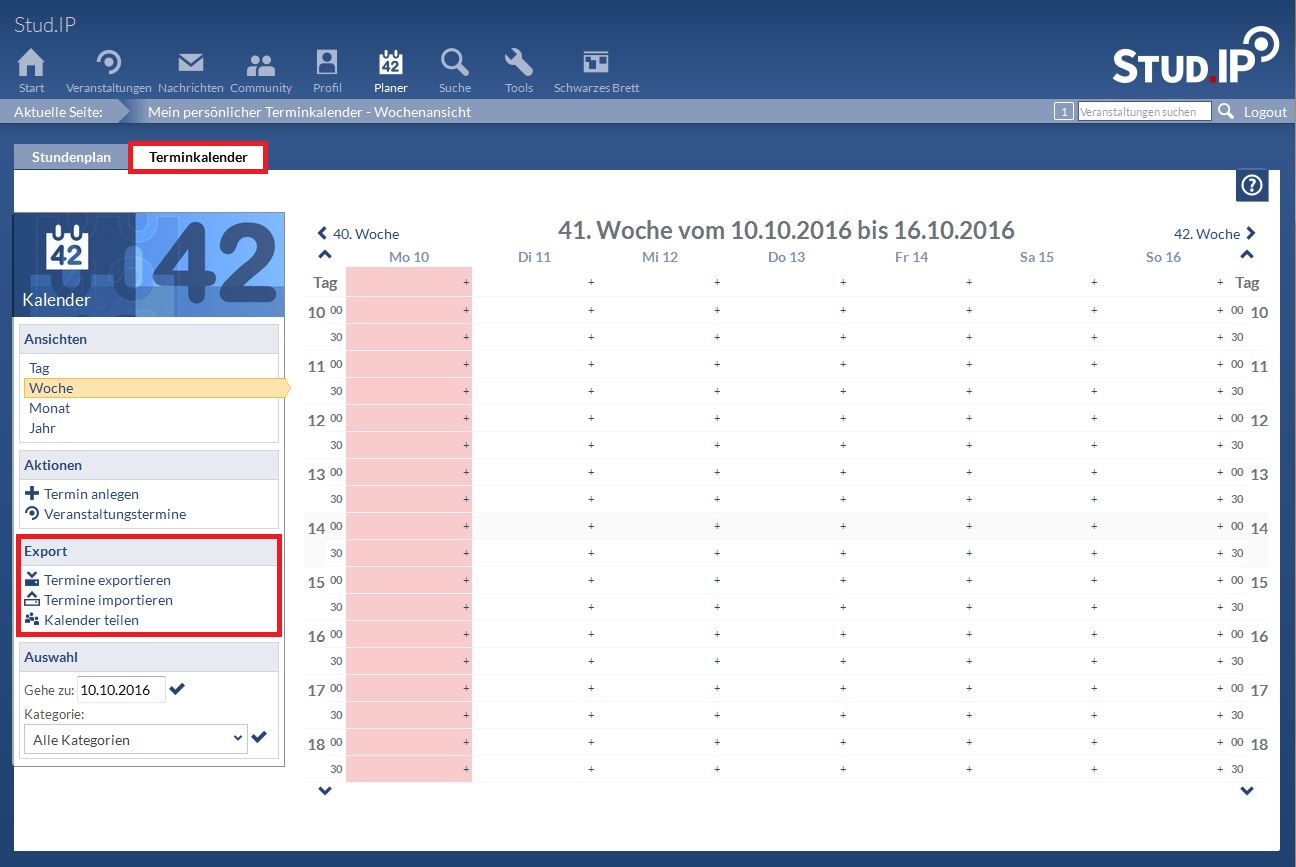Image resolution: width=1296 pixels, height=867 pixels.
Task: Go to the Community section icon
Action: (260, 64)
